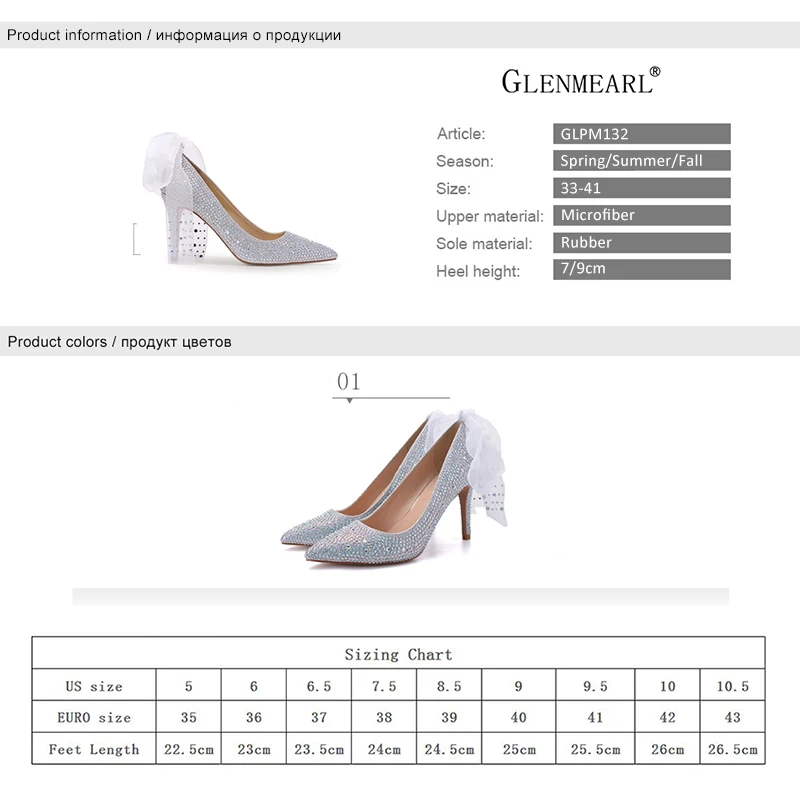800x800 pixels.
Task: Click the GLENMEARL brand logo
Action: [x=581, y=81]
